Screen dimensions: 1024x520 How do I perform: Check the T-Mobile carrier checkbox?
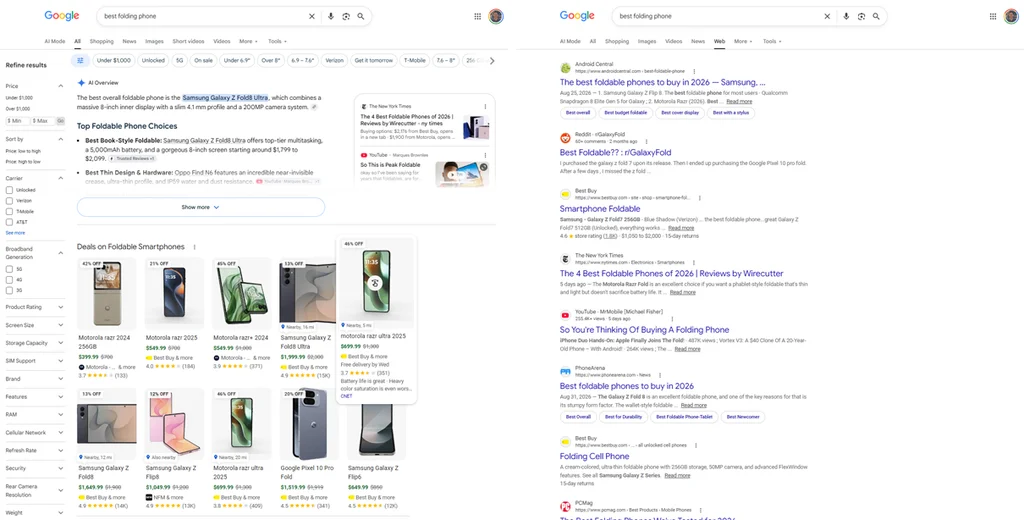(9, 212)
